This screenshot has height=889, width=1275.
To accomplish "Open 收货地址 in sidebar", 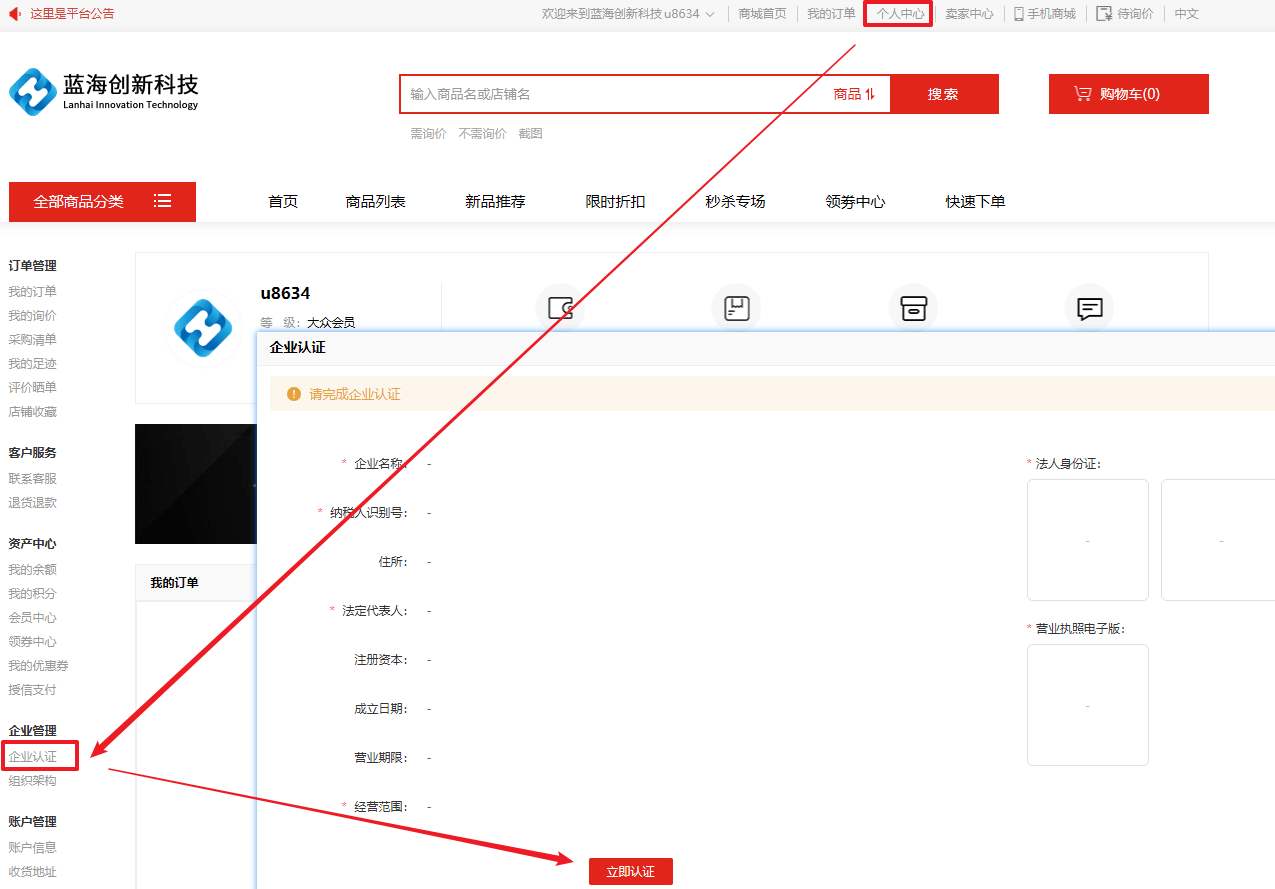I will pyautogui.click(x=33, y=872).
